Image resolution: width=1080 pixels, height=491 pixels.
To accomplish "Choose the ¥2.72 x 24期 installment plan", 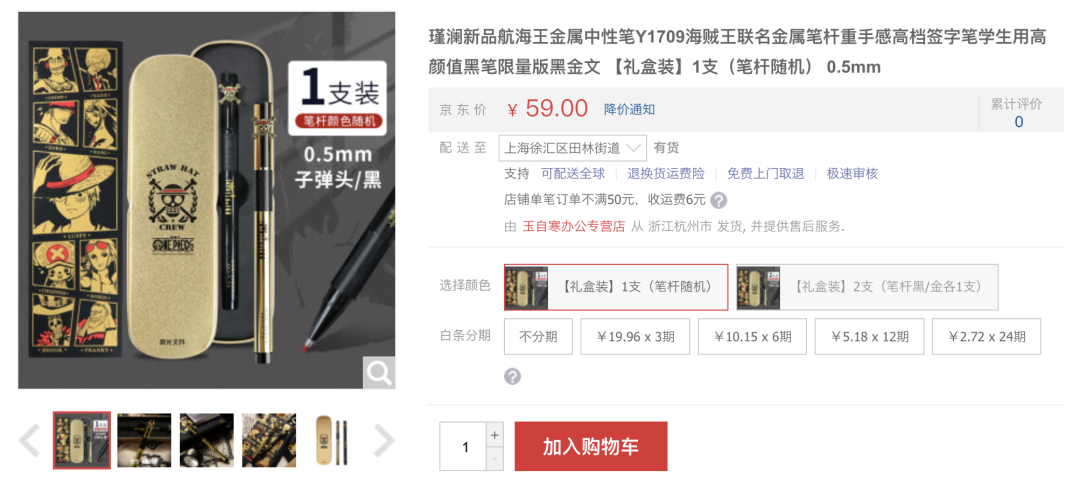I will pos(986,337).
